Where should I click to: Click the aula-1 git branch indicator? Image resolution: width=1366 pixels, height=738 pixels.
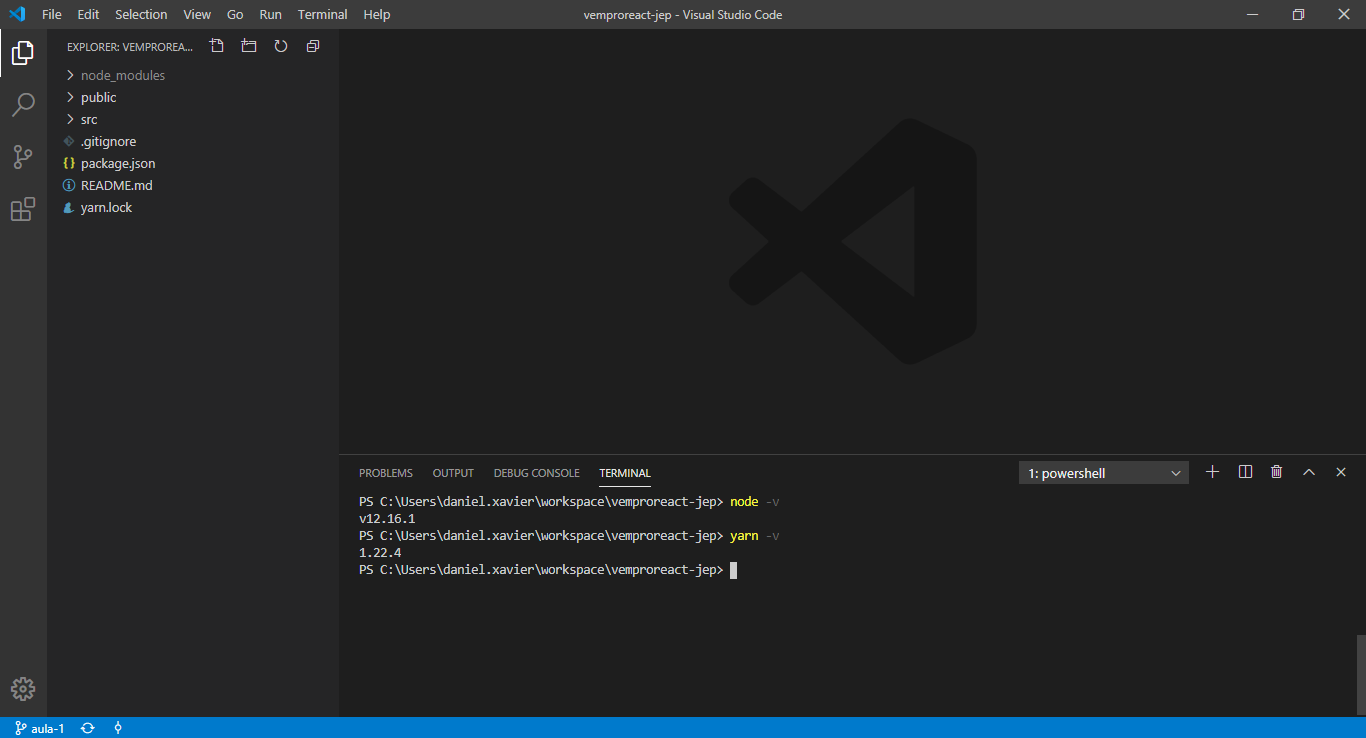40,728
